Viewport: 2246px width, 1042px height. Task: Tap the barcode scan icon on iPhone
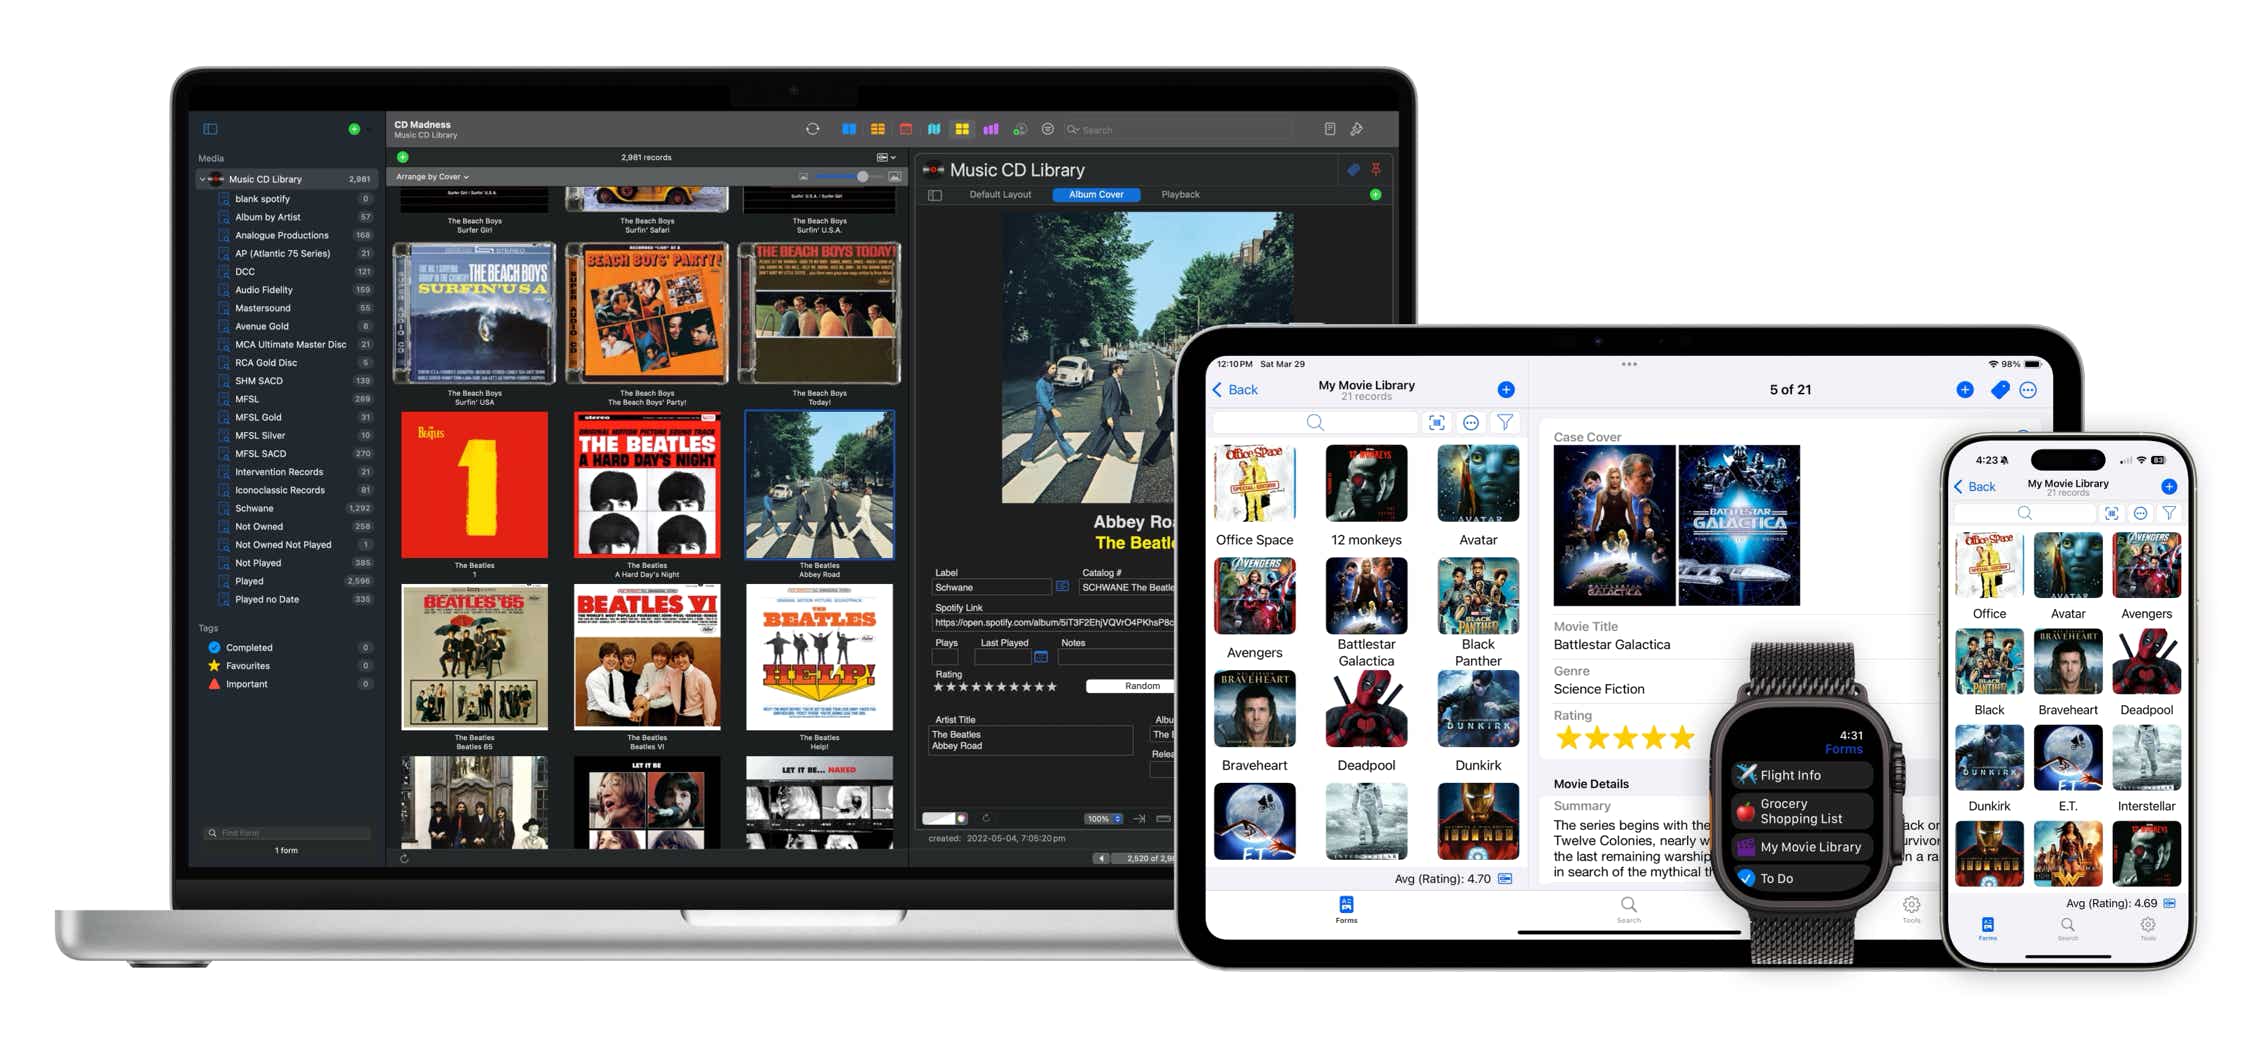[x=2111, y=513]
